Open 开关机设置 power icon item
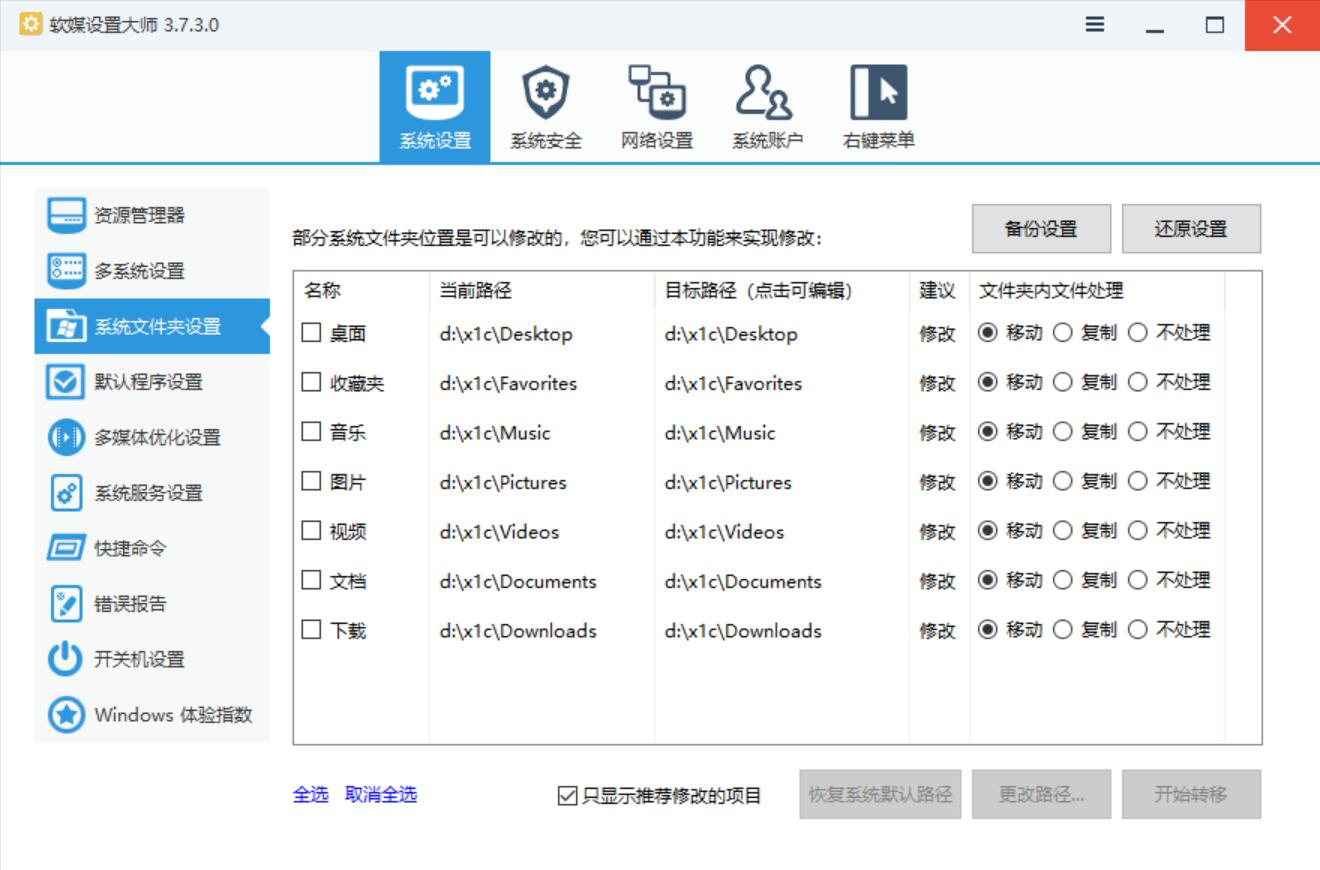Viewport: 1320px width, 870px height. coord(67,660)
